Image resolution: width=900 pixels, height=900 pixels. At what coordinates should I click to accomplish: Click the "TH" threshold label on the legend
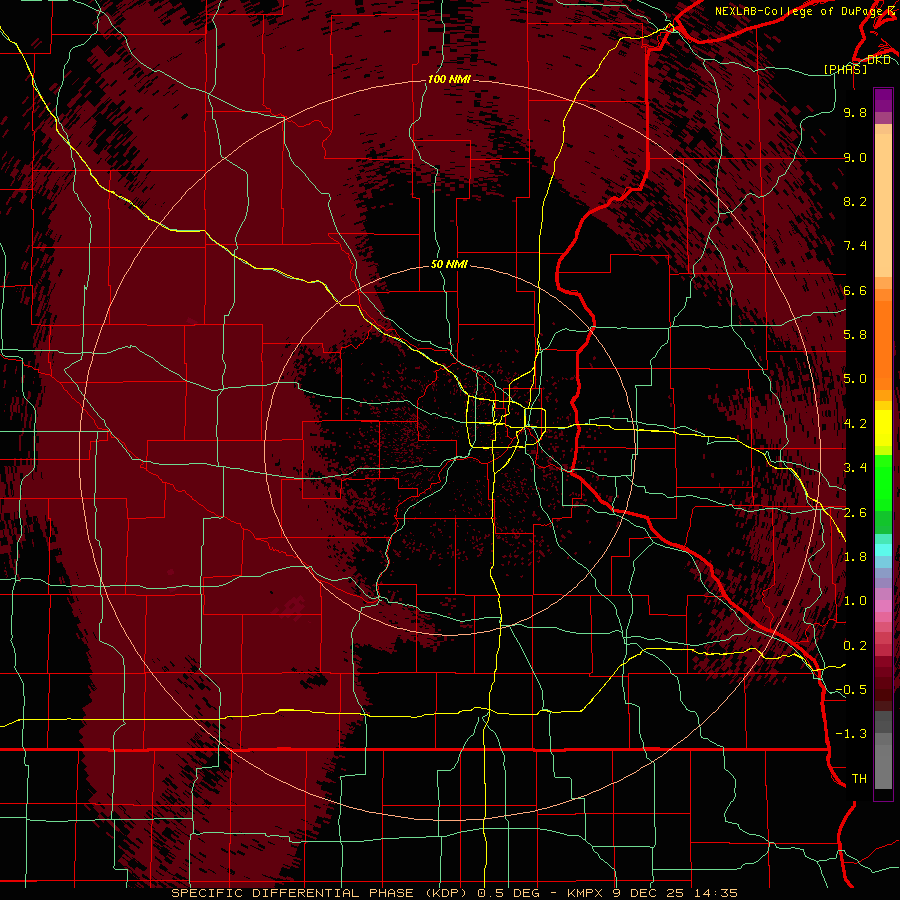(859, 779)
